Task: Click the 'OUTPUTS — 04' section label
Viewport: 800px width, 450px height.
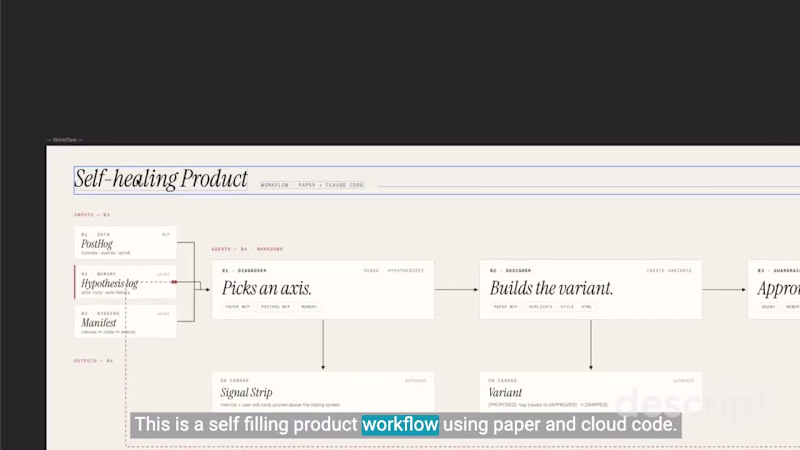Action: (93, 361)
